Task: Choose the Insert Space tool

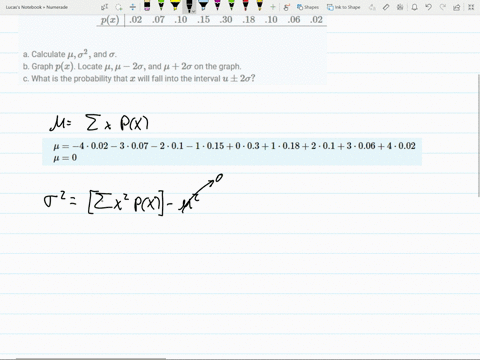Action: tap(133, 7)
